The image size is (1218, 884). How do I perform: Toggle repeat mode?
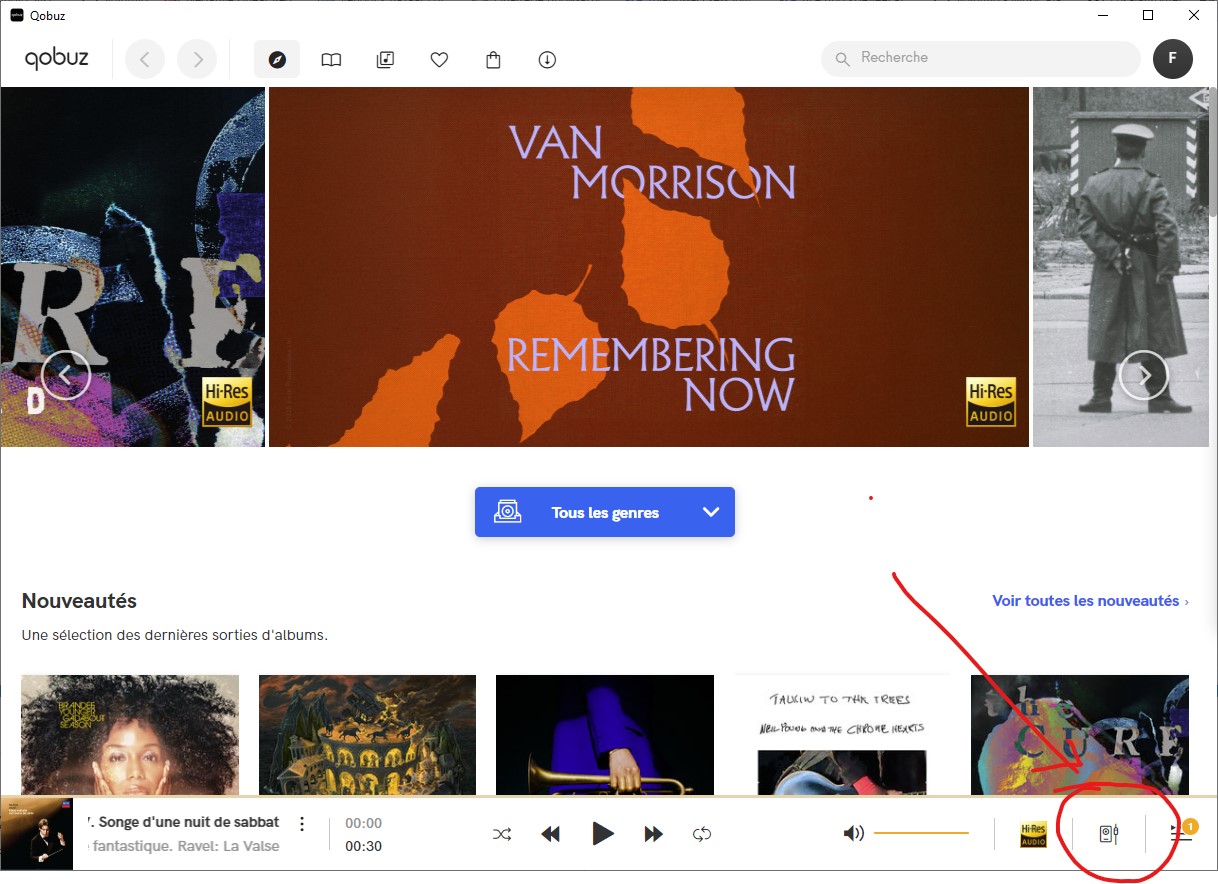coord(702,834)
